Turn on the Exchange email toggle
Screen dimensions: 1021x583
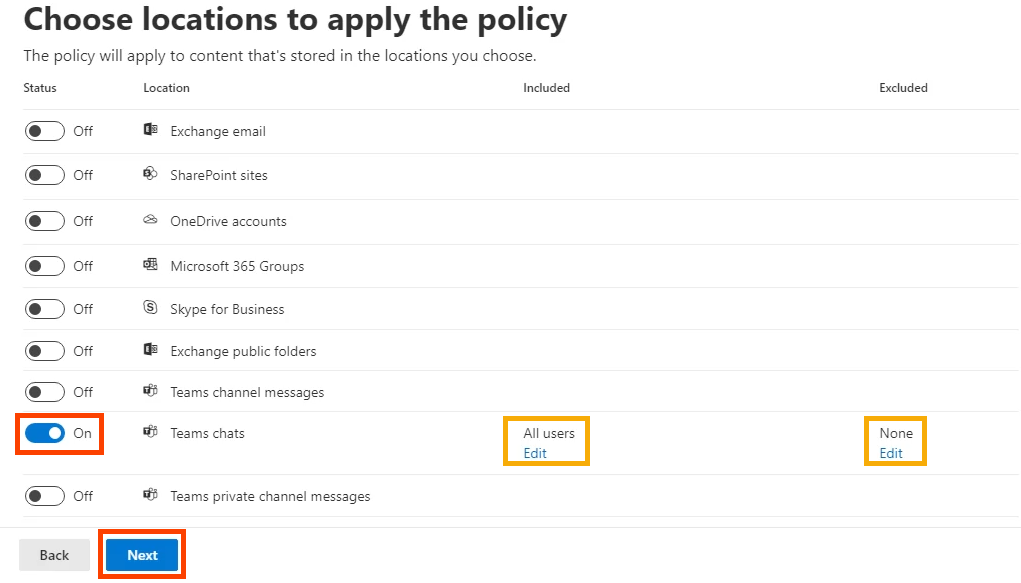(45, 131)
